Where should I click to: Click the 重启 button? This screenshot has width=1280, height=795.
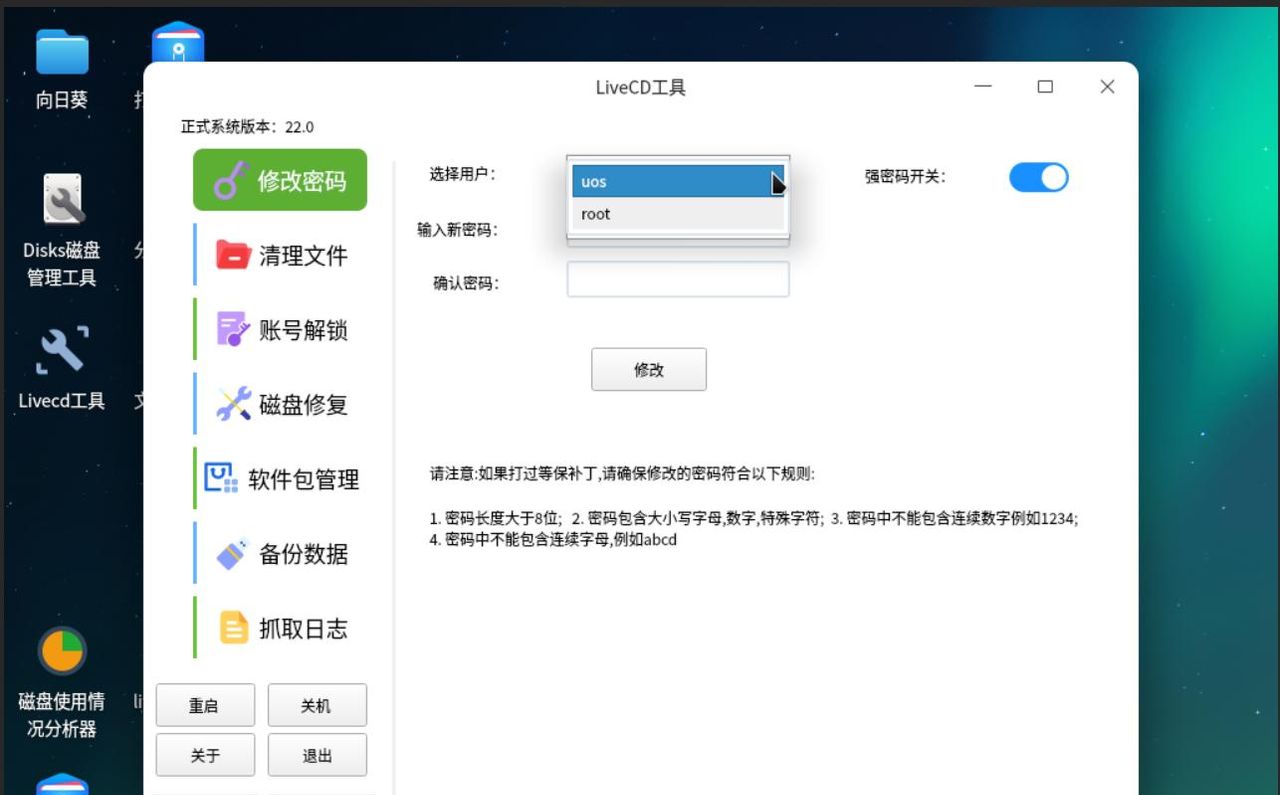pos(205,705)
